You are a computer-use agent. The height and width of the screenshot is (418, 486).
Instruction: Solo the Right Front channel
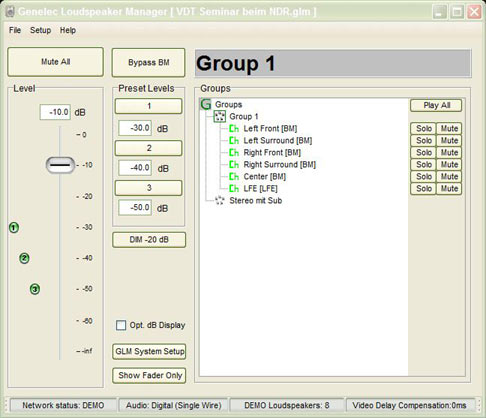423,152
